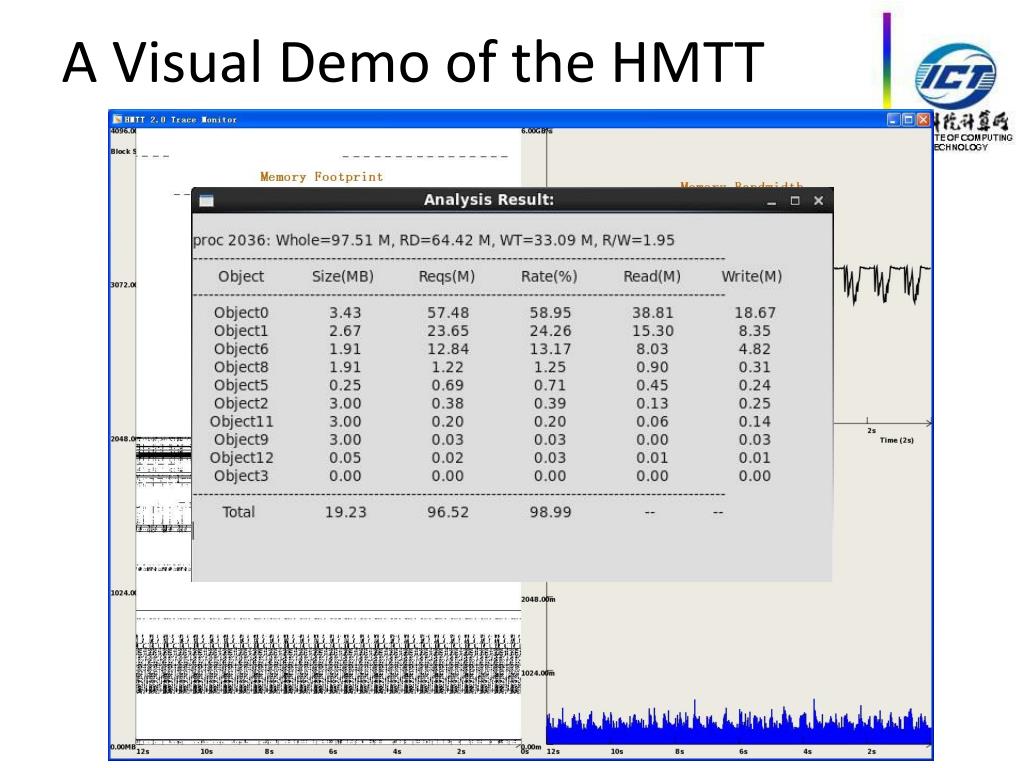Screen dimensions: 1024x768
Task: Select the Object11 row label
Action: click(x=241, y=422)
